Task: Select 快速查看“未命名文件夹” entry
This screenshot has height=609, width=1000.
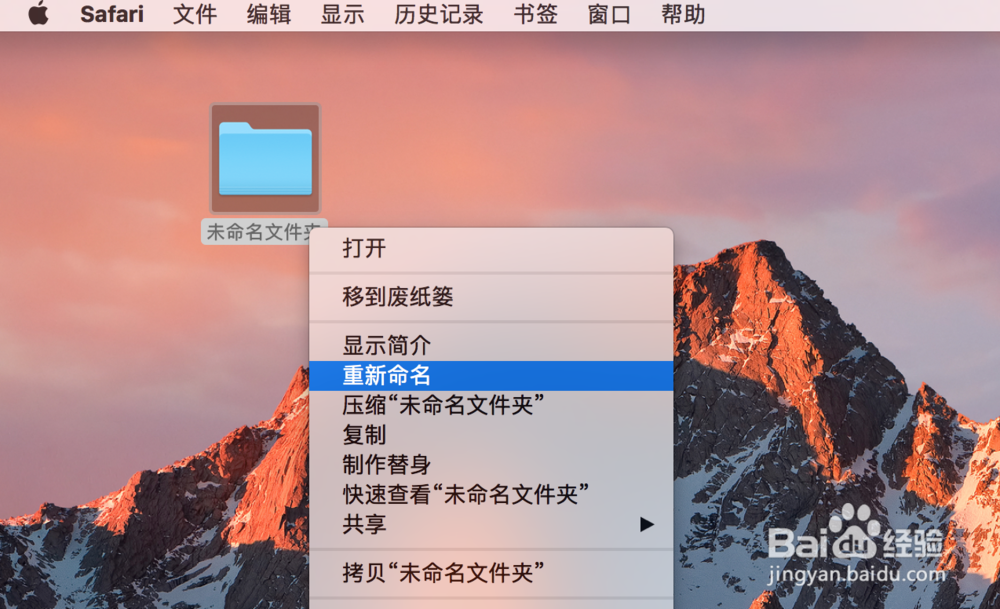Action: 491,494
